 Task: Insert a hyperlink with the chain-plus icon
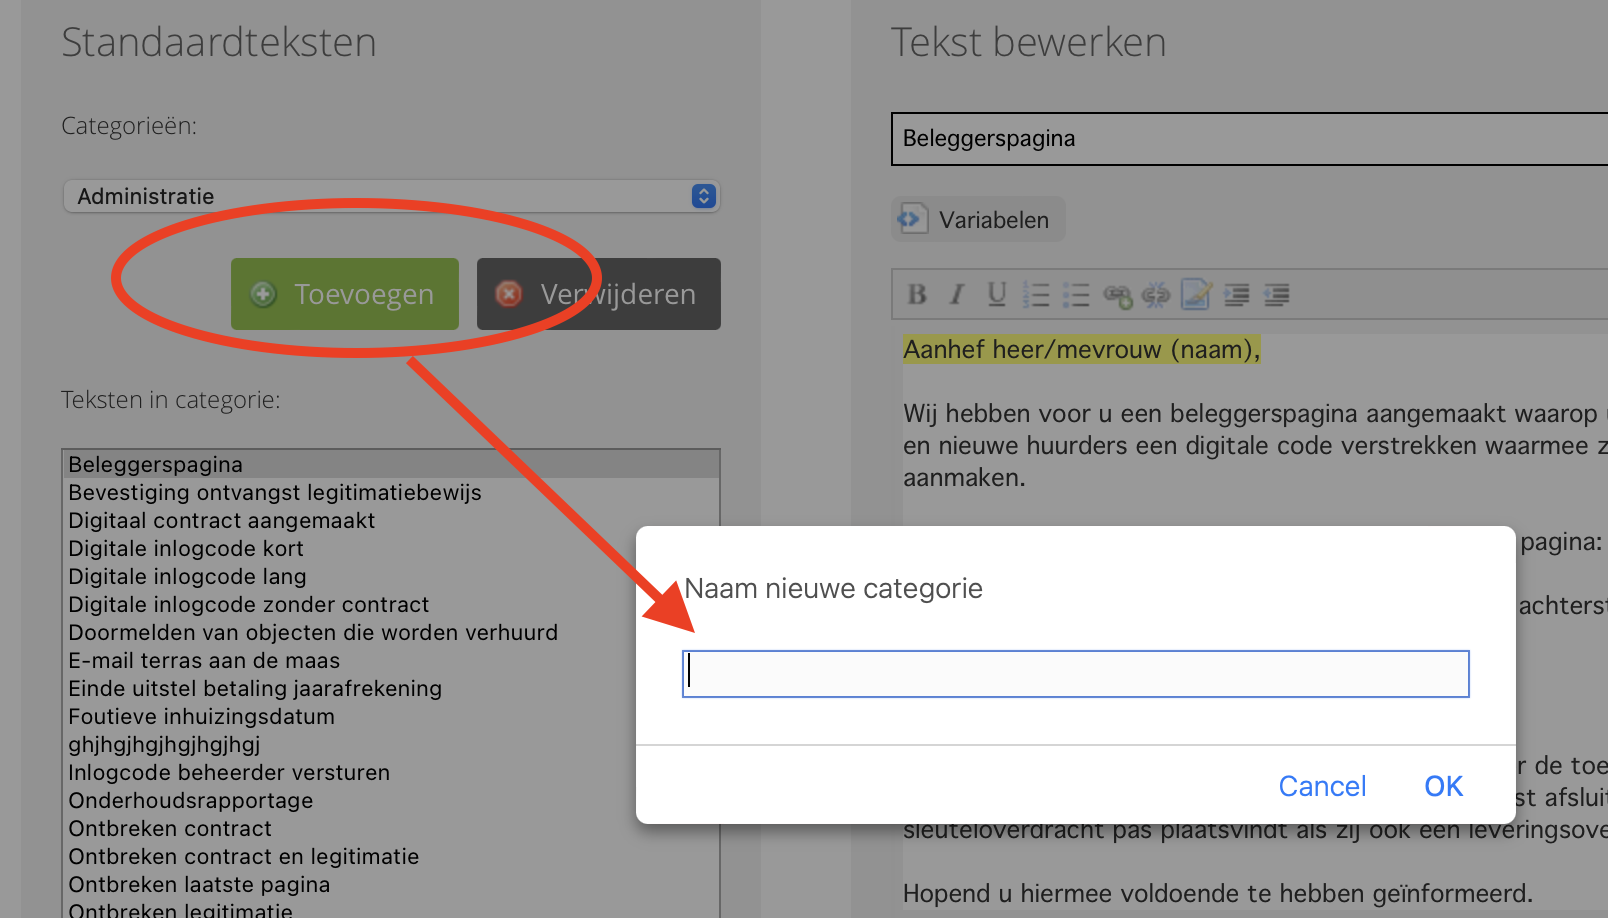[1117, 295]
